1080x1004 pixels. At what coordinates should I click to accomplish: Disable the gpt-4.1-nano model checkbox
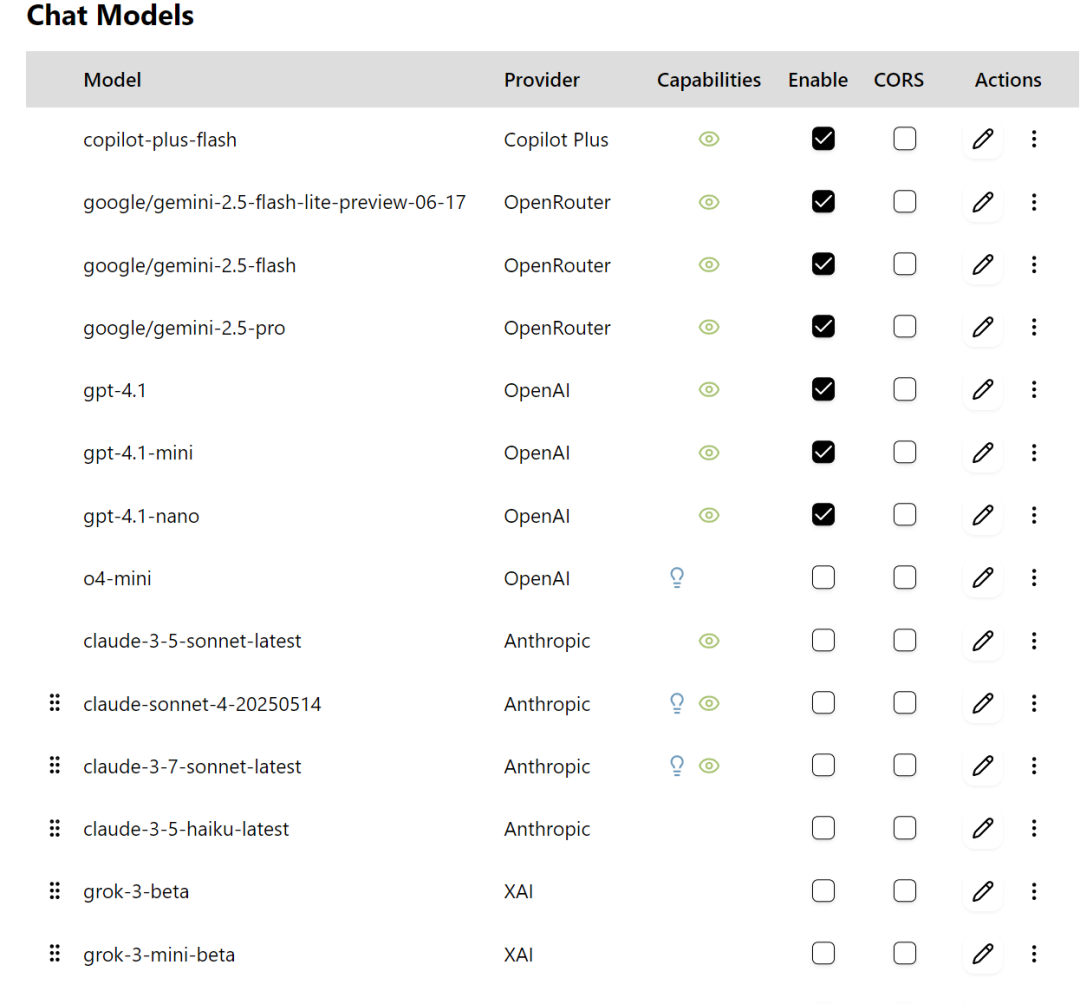(823, 515)
